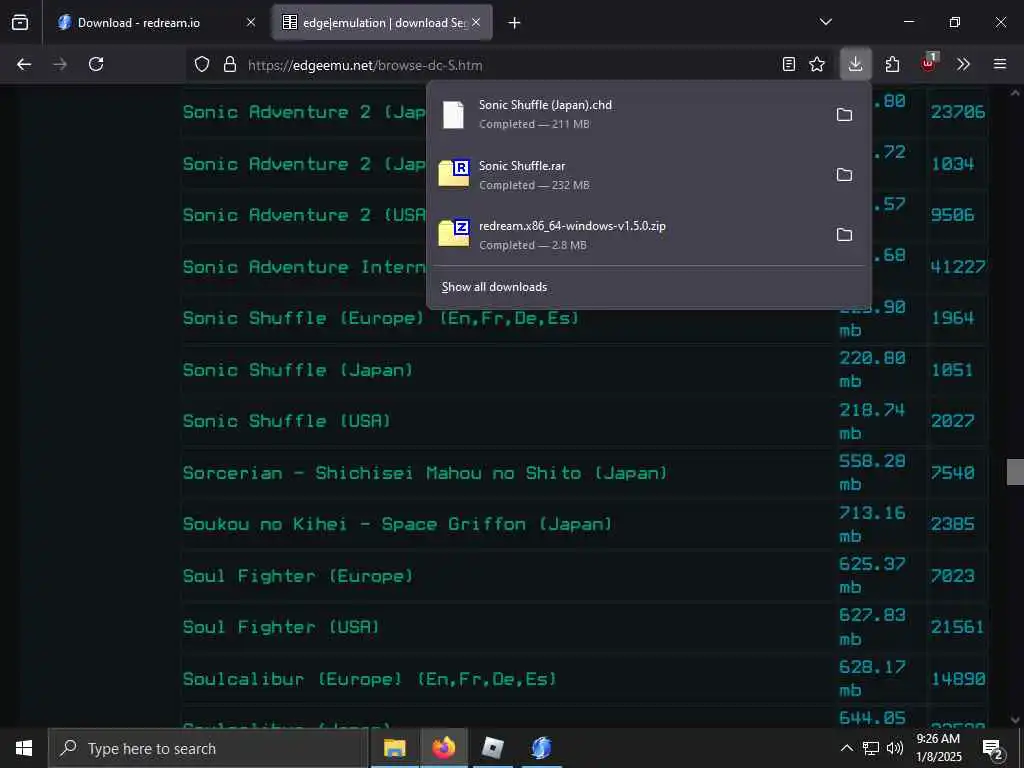This screenshot has width=1024, height=768.
Task: Close the edgeemulation tab
Action: click(x=476, y=22)
